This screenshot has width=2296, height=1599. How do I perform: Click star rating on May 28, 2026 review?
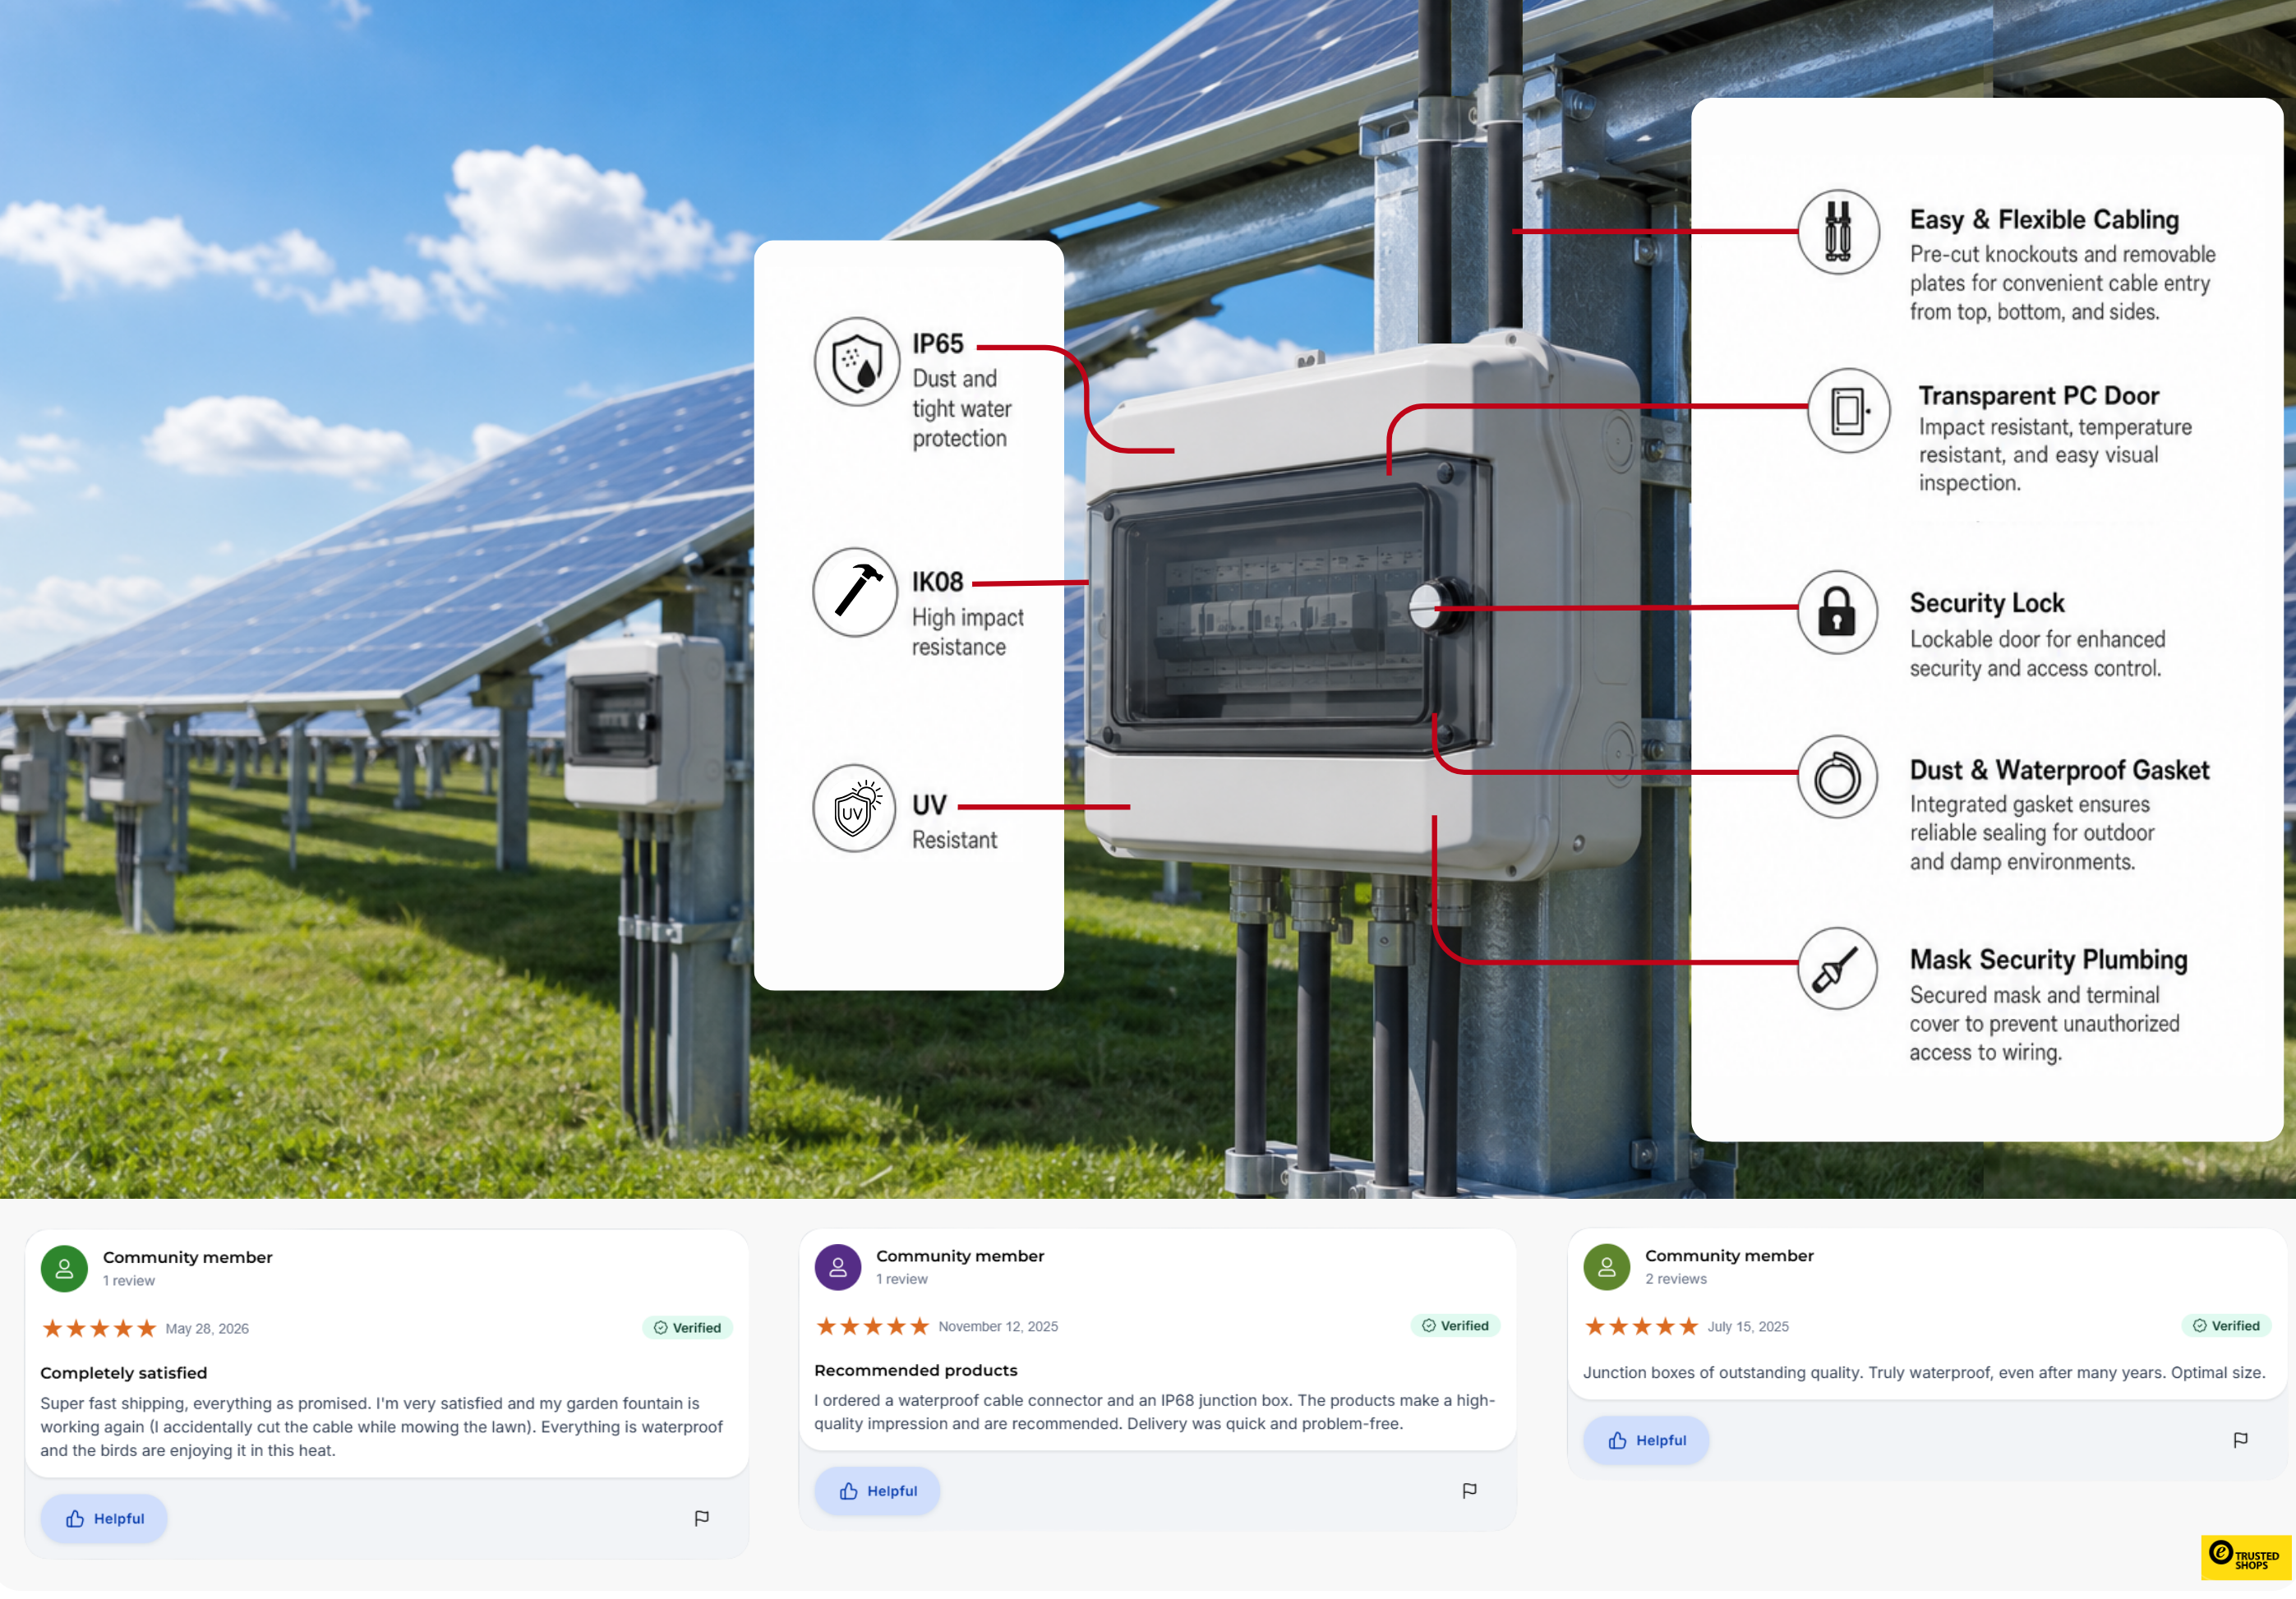[x=99, y=1328]
